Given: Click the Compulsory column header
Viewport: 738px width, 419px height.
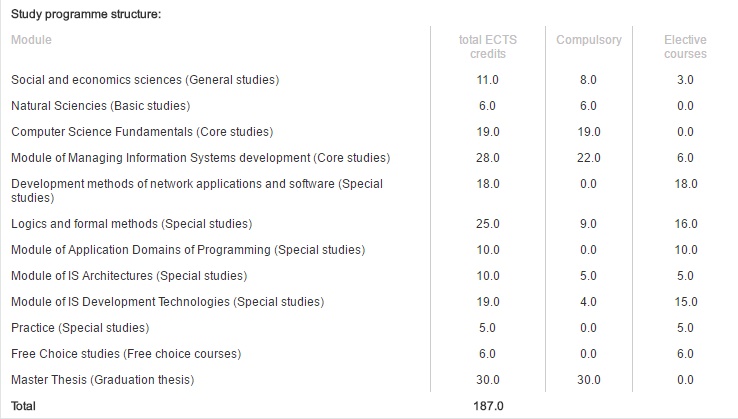Looking at the screenshot, I should click(589, 40).
